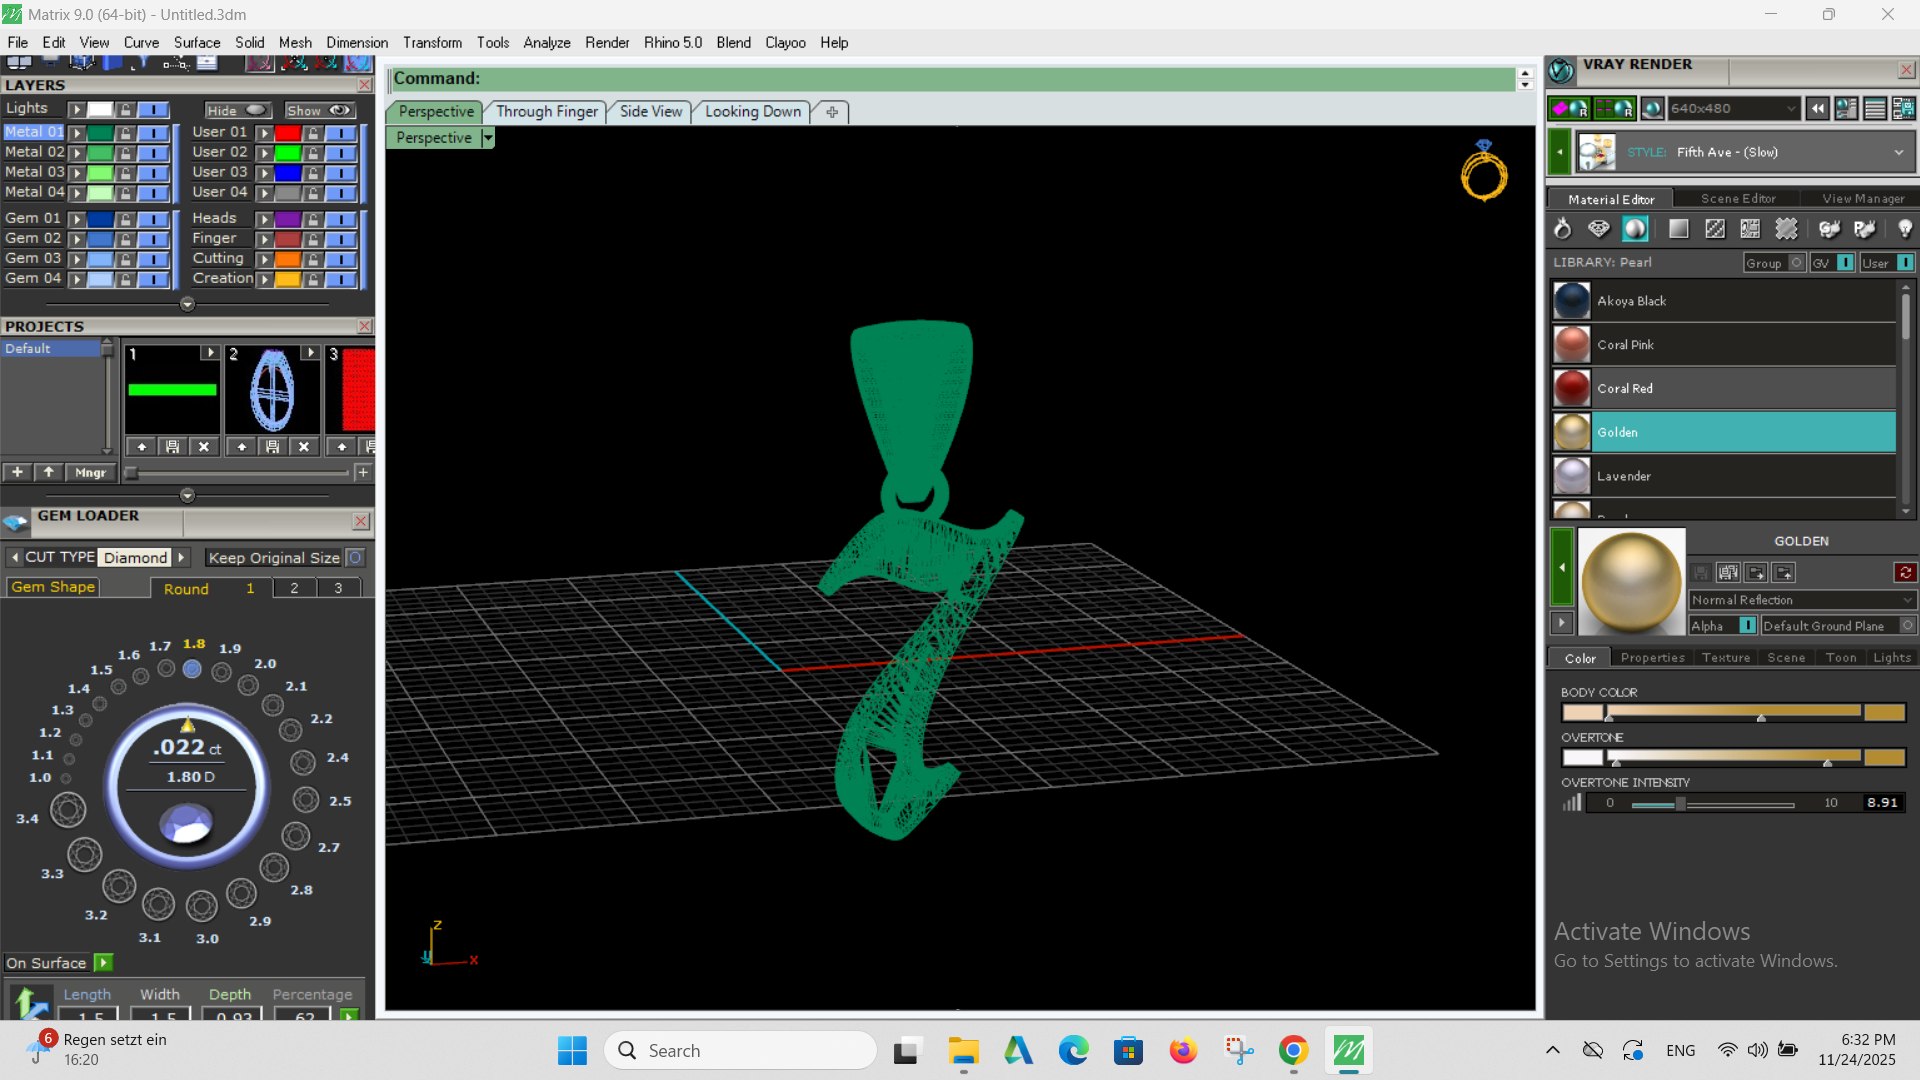Click the light bulb lighting icon
Image resolution: width=1920 pixels, height=1080 pixels.
point(1904,229)
